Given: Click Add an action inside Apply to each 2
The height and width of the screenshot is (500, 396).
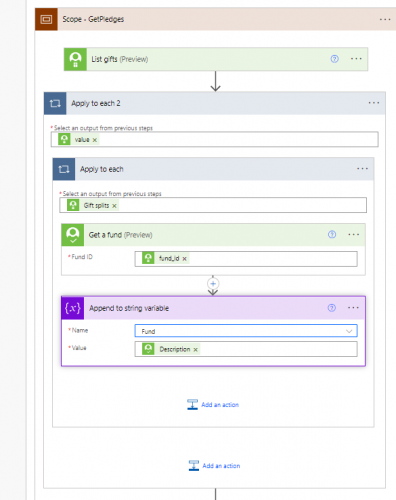Looking at the screenshot, I should [214, 466].
